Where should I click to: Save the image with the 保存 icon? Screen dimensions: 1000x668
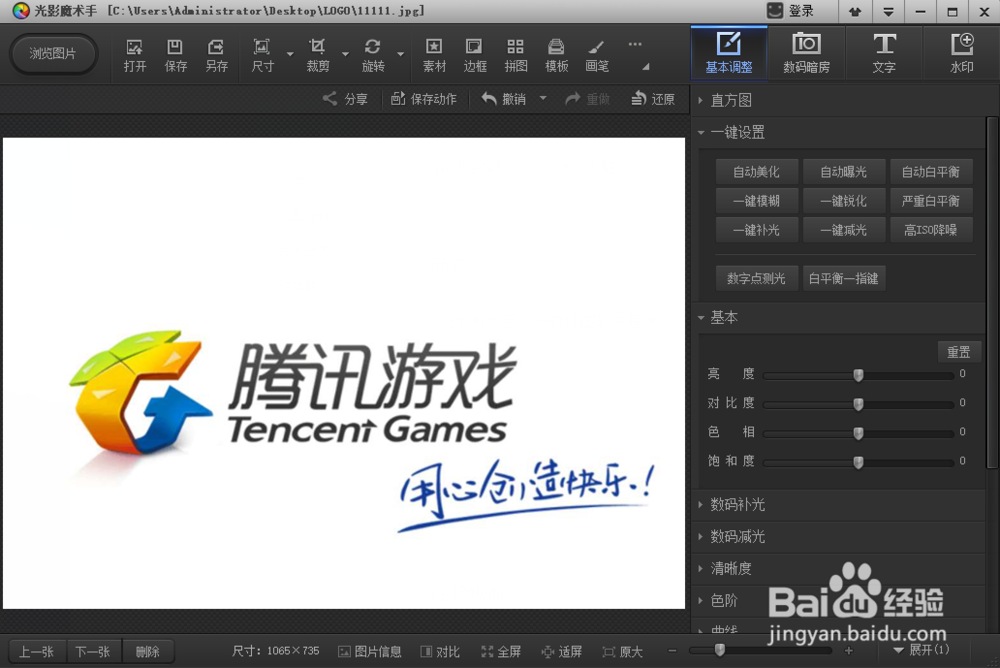pos(175,55)
